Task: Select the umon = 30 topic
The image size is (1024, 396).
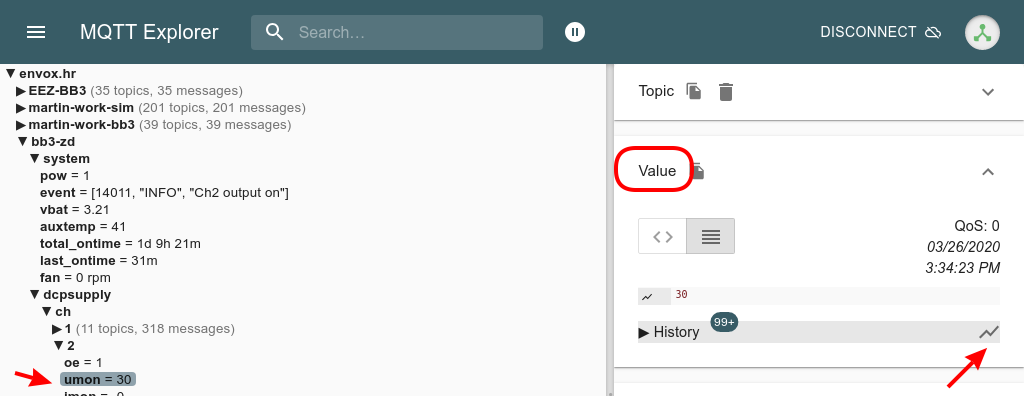Action: tap(98, 379)
